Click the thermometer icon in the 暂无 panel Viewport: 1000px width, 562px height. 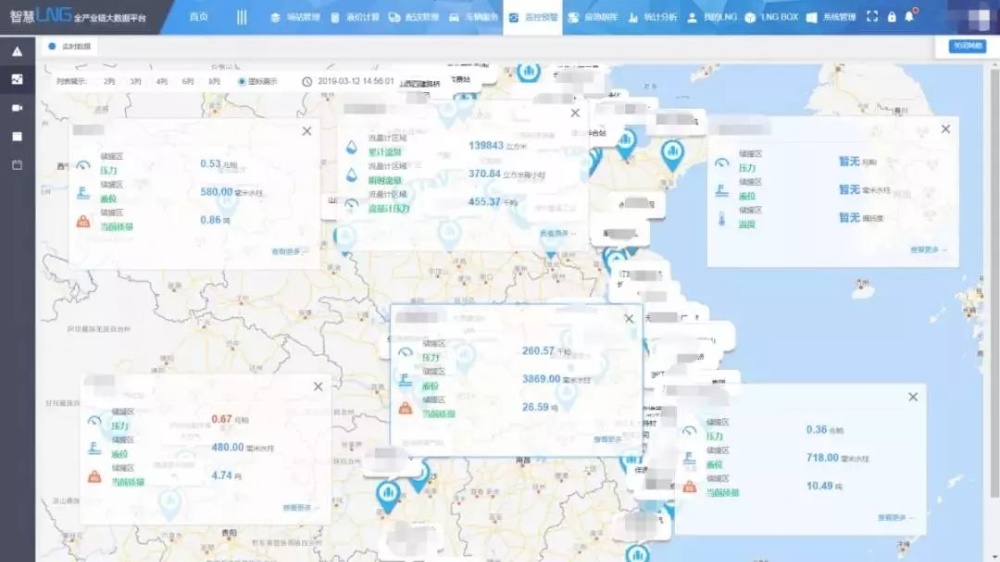[722, 219]
